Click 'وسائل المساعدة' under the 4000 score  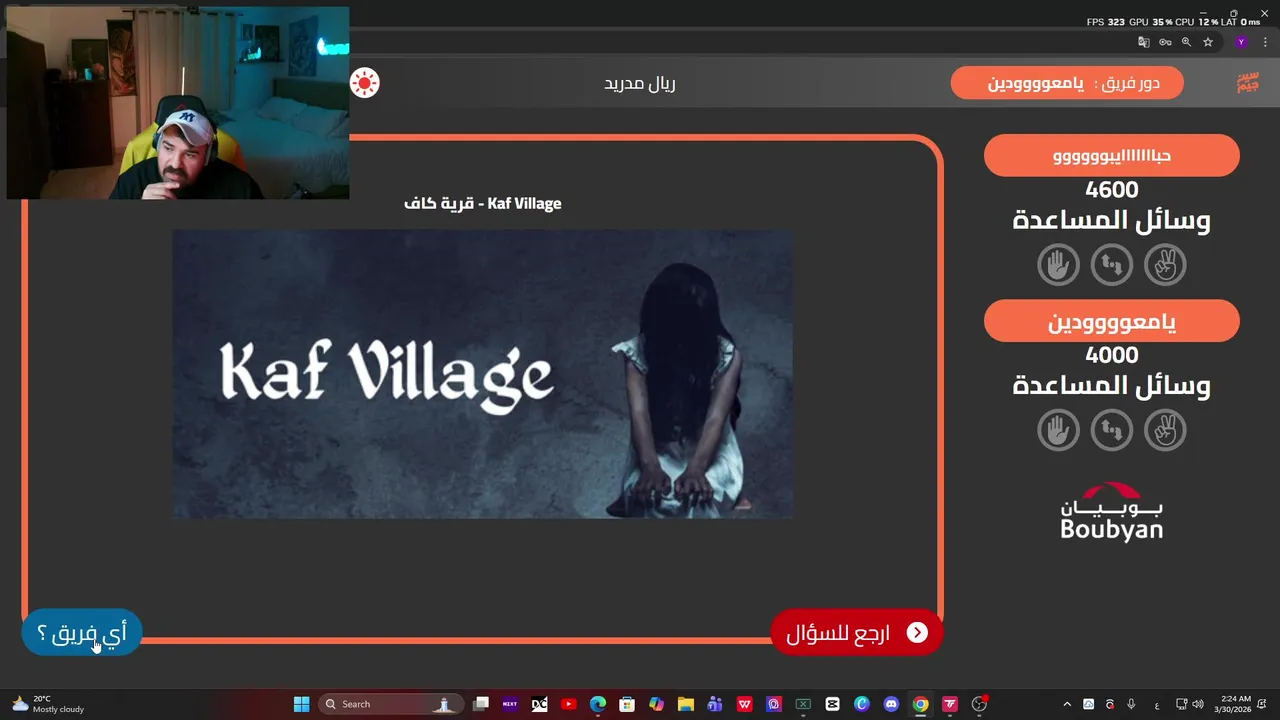1112,386
